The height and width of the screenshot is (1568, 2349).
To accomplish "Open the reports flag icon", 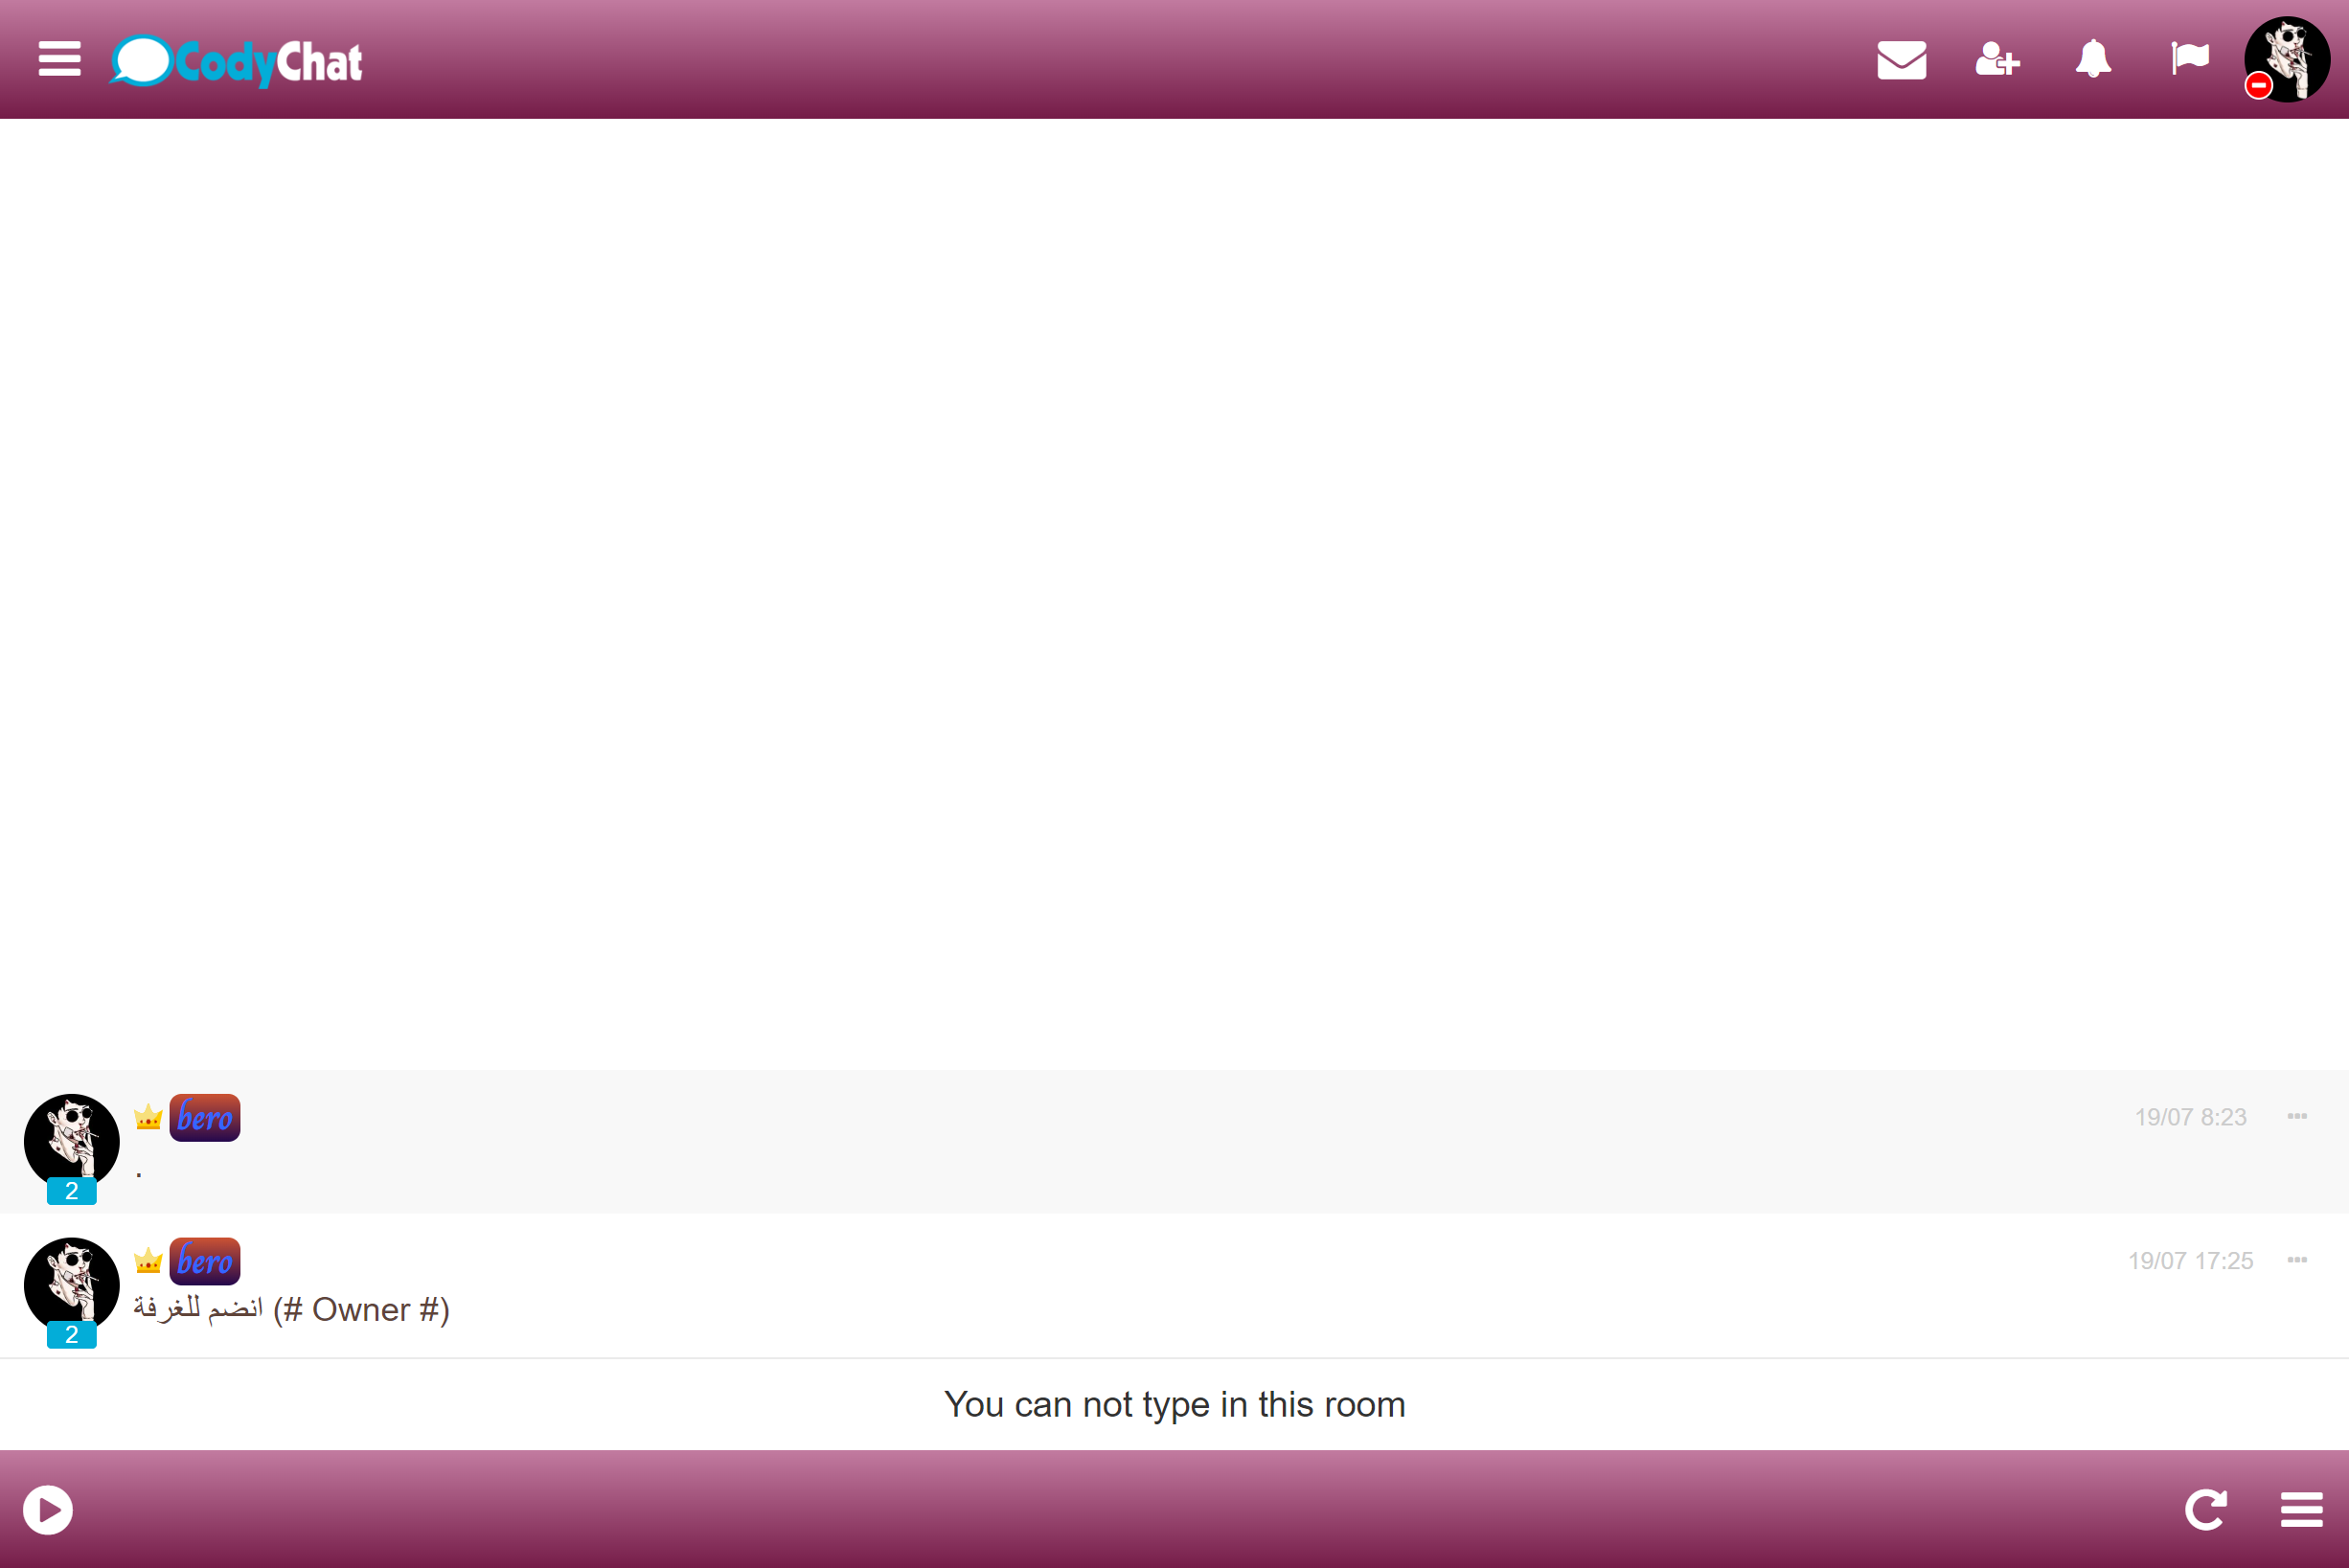I will tap(2190, 58).
